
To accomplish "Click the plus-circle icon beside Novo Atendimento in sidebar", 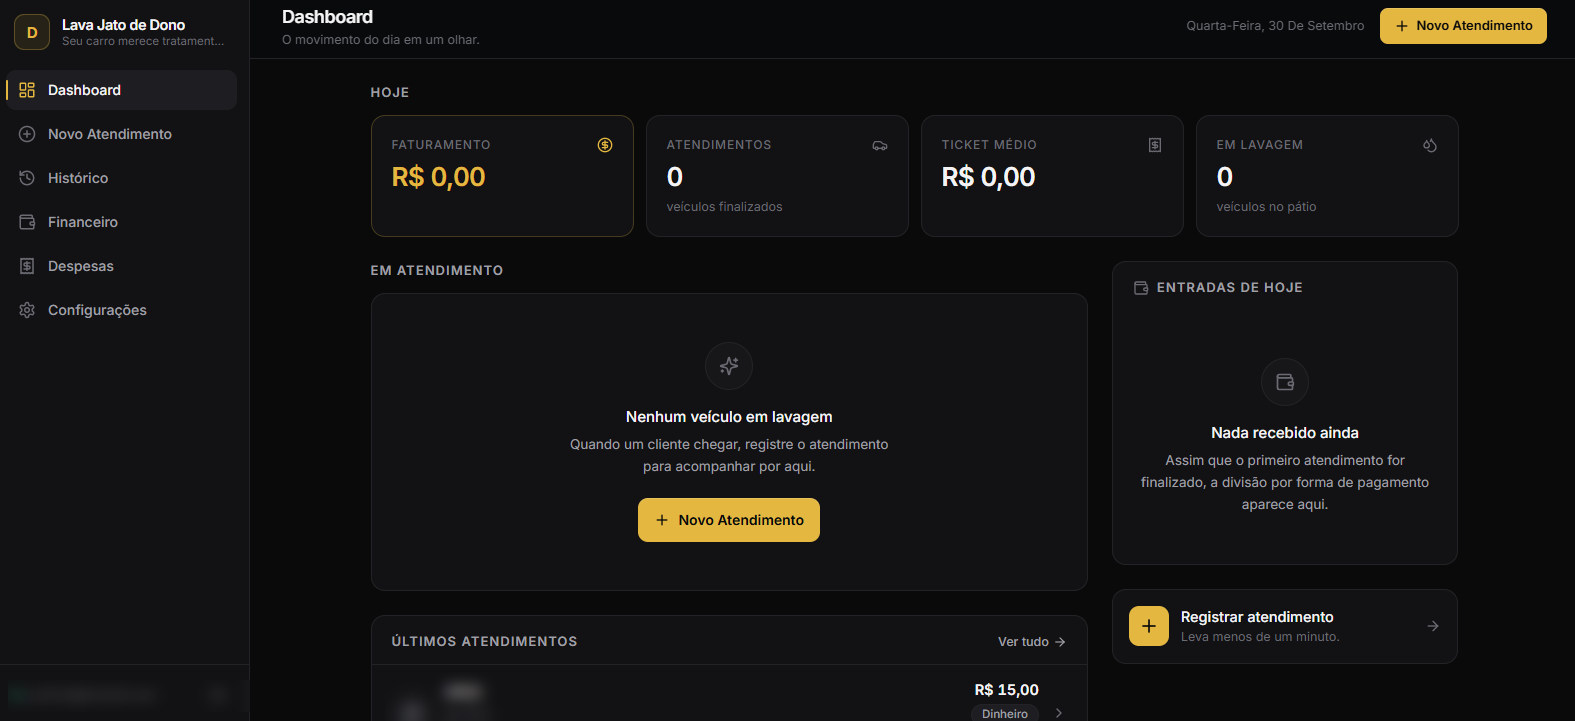I will [x=27, y=134].
